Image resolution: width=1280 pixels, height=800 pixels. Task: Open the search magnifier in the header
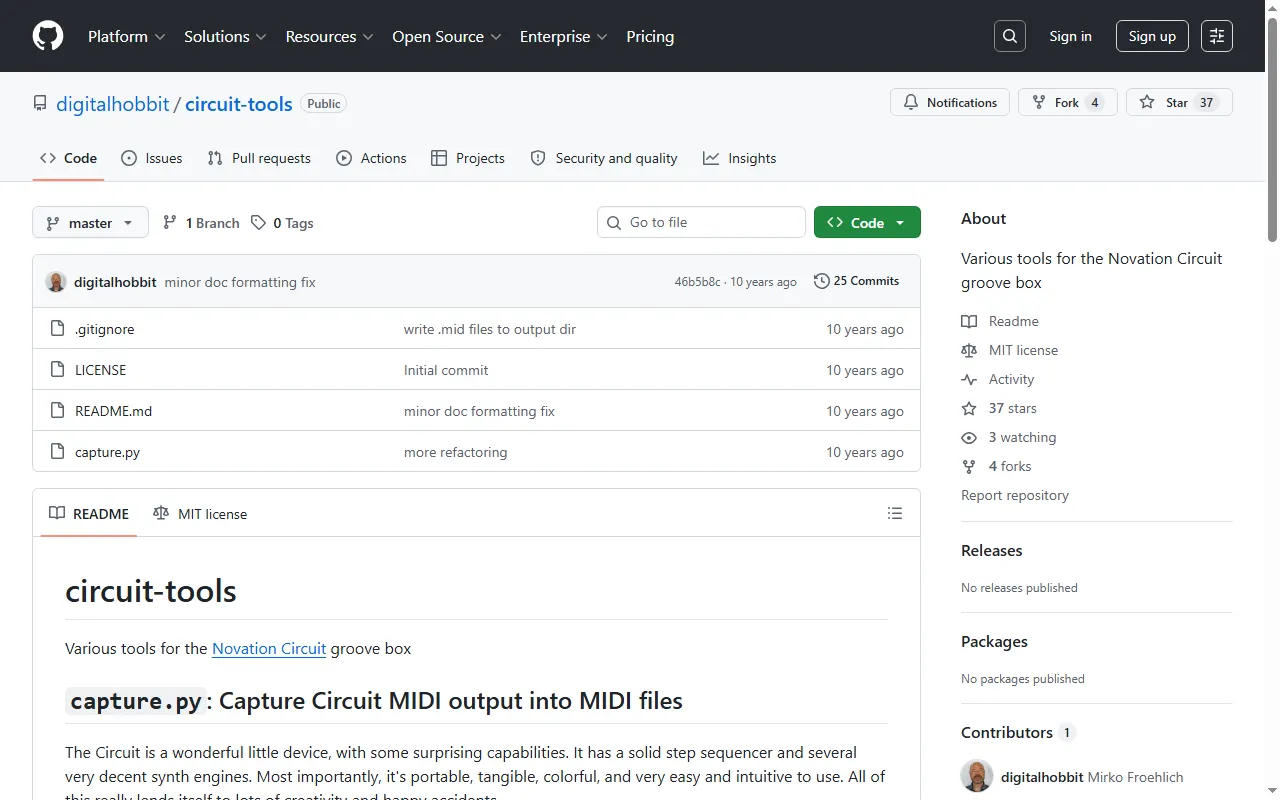point(1010,36)
